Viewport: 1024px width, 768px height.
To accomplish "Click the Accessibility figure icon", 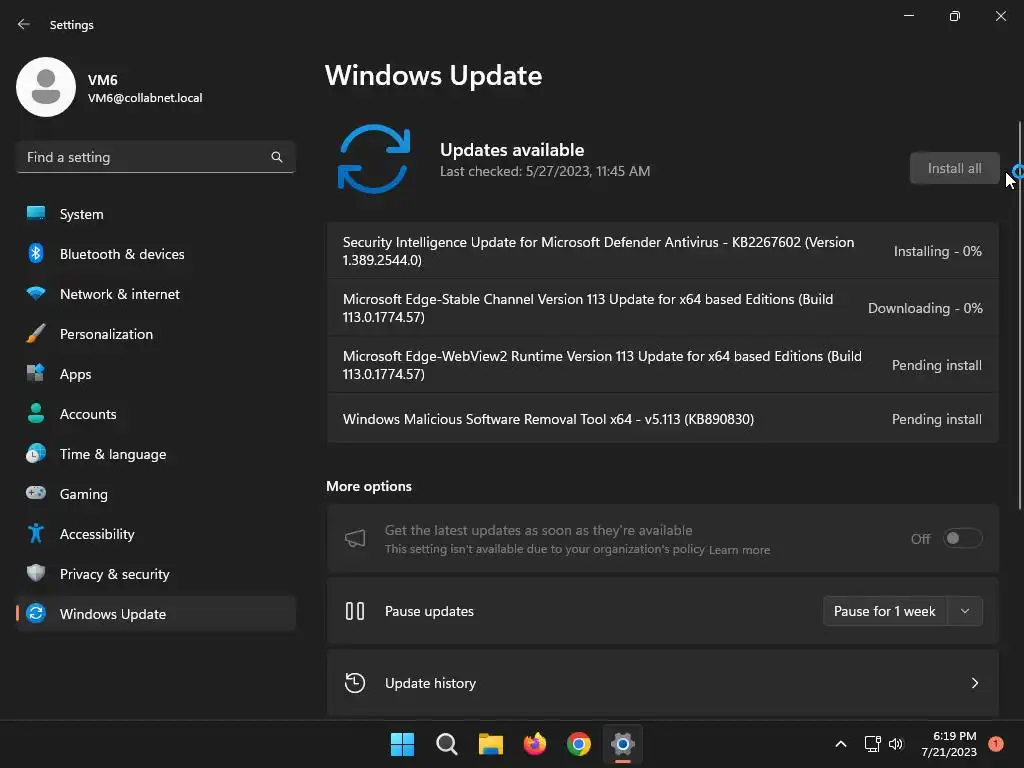I will [36, 534].
